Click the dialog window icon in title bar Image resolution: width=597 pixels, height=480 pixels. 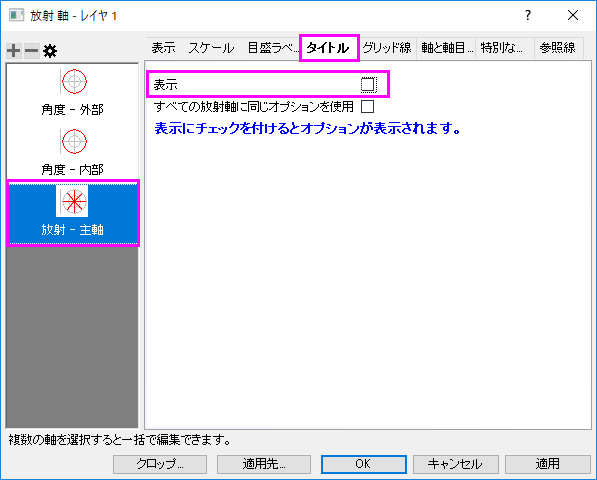(x=16, y=16)
